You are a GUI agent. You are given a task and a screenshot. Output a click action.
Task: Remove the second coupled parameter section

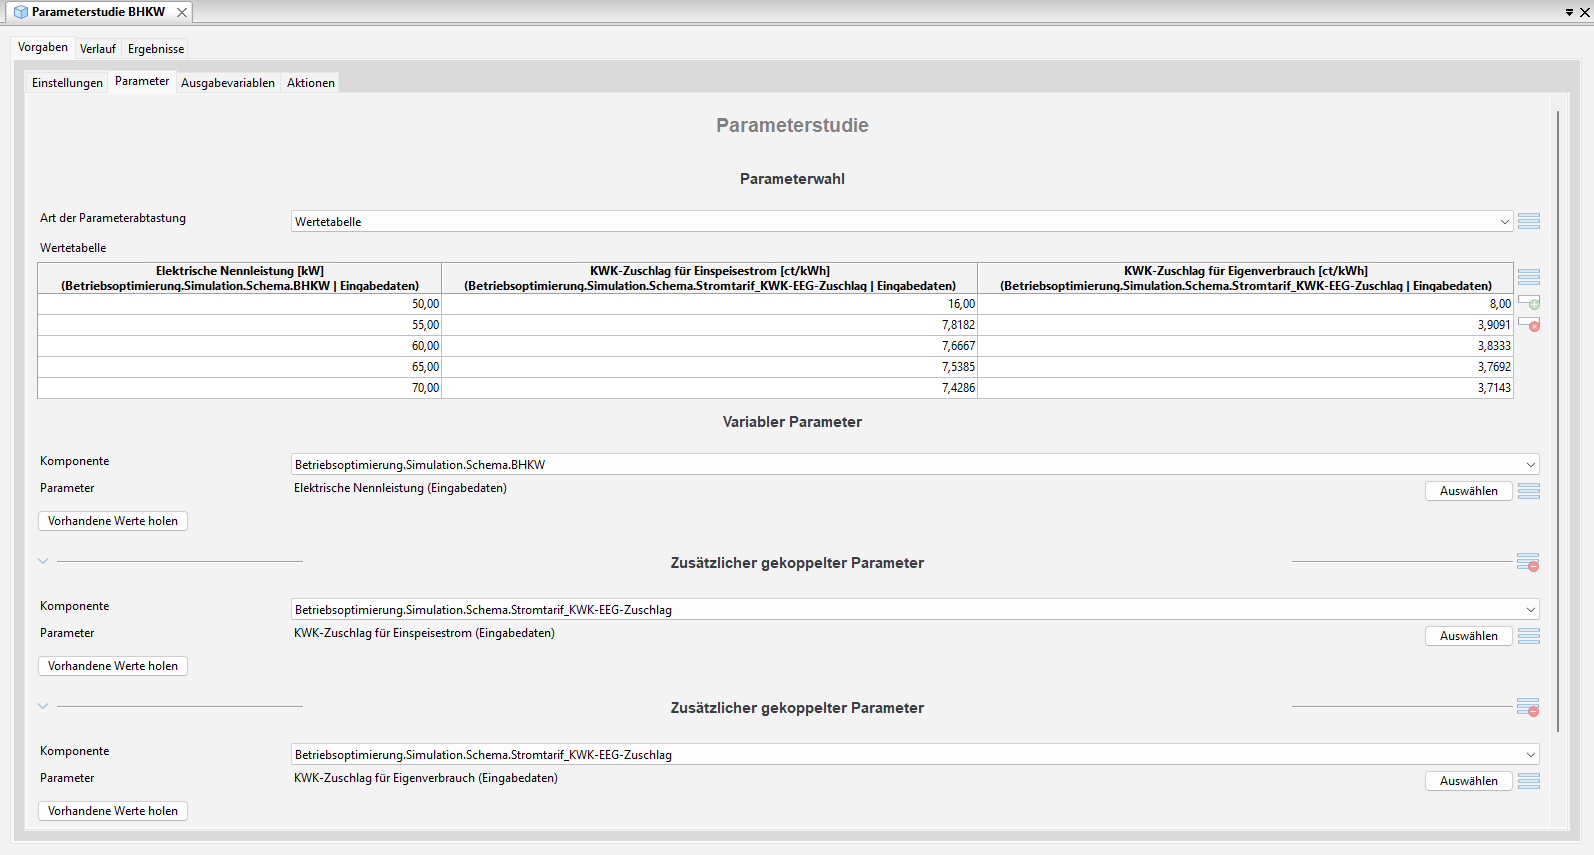click(1528, 708)
